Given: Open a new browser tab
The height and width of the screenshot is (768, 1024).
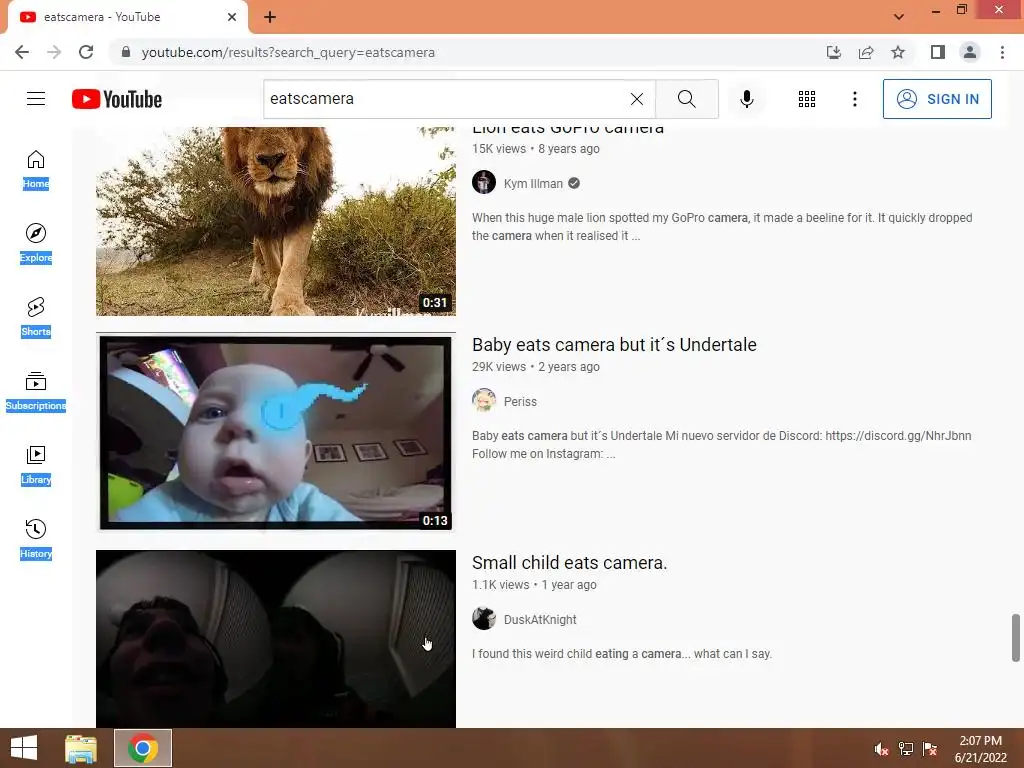Looking at the screenshot, I should click(270, 17).
